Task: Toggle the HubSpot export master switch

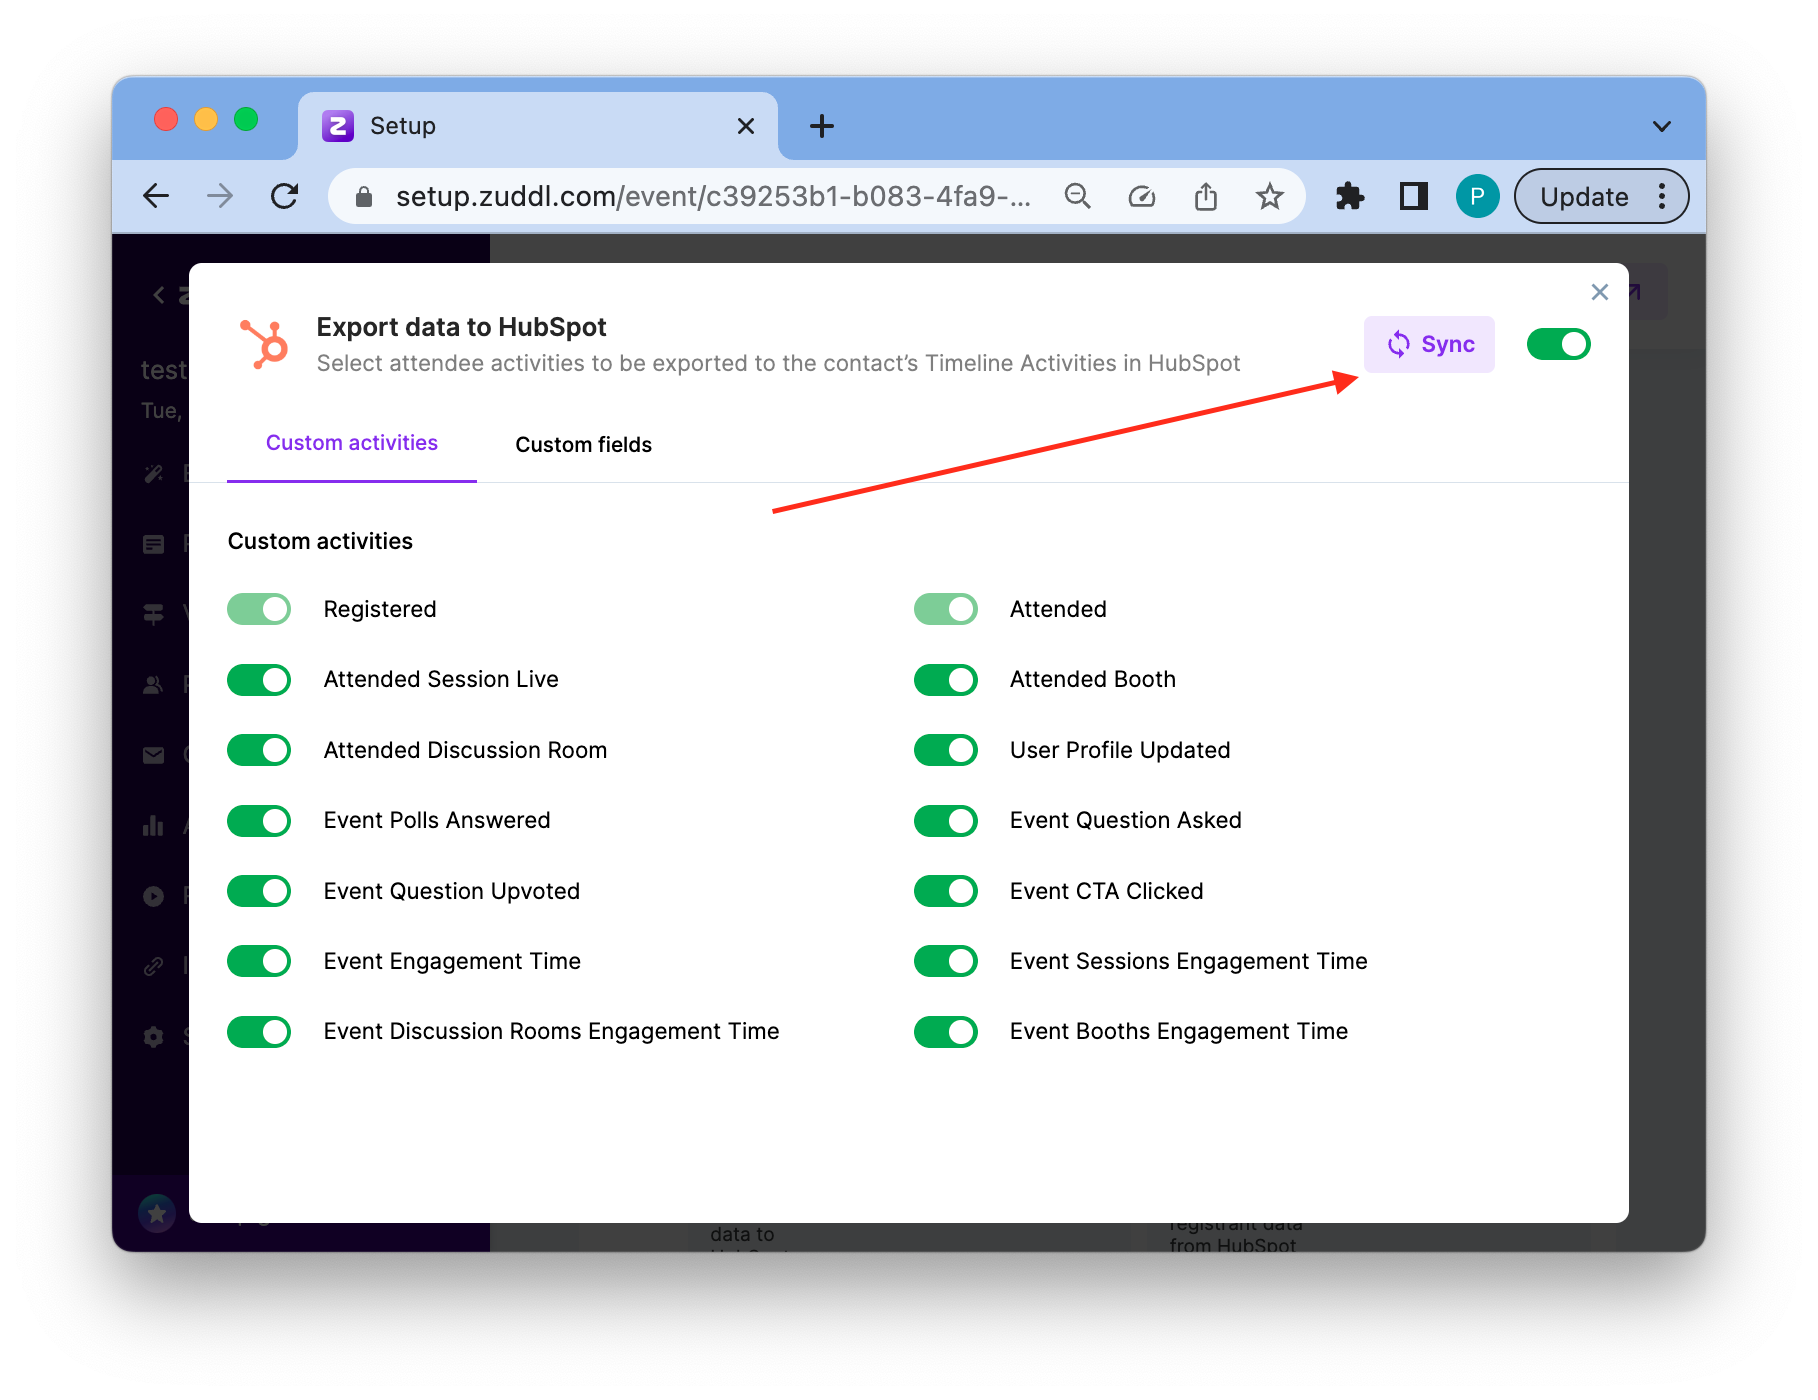Action: click(x=1558, y=344)
